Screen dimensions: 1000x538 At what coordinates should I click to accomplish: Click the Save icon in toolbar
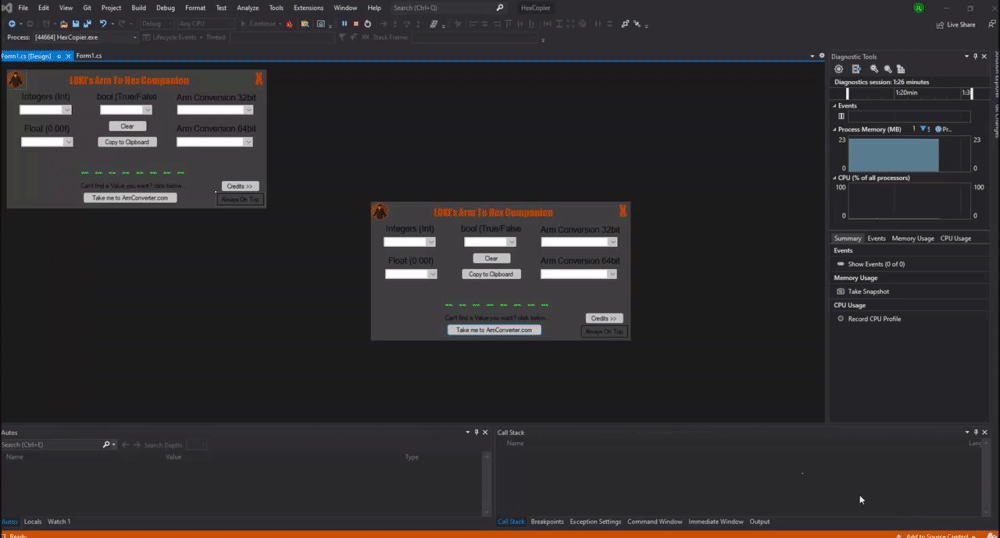pos(75,24)
